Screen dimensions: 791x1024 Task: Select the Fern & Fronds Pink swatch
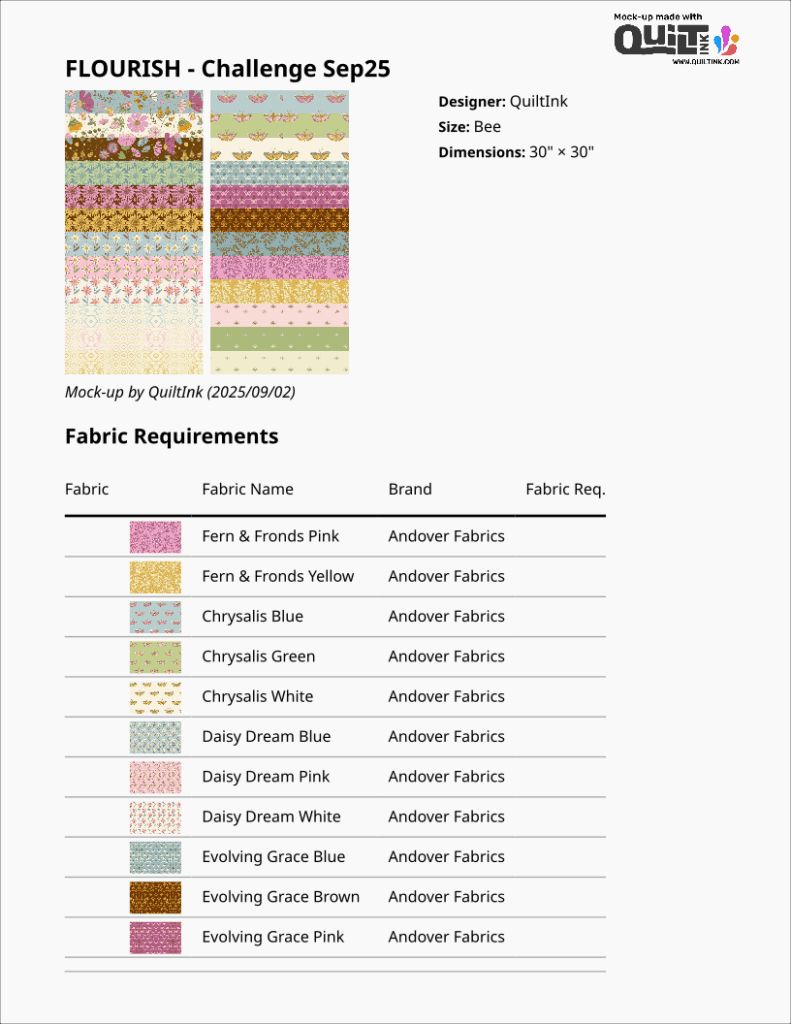[x=155, y=537]
